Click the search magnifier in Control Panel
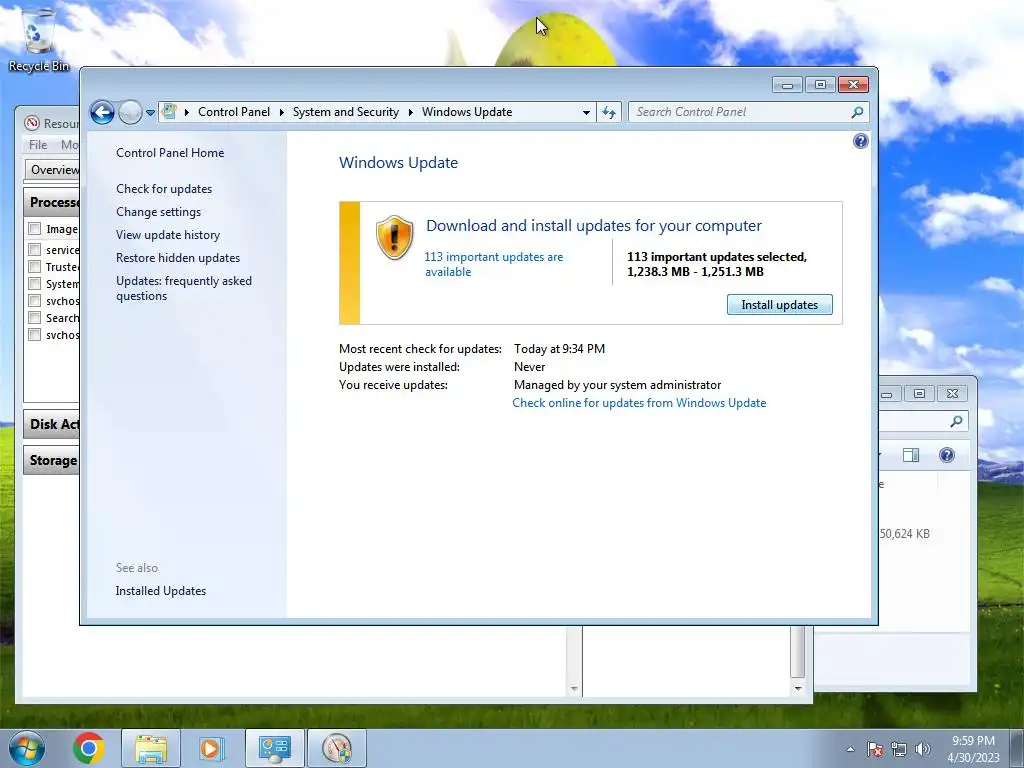 click(x=857, y=112)
